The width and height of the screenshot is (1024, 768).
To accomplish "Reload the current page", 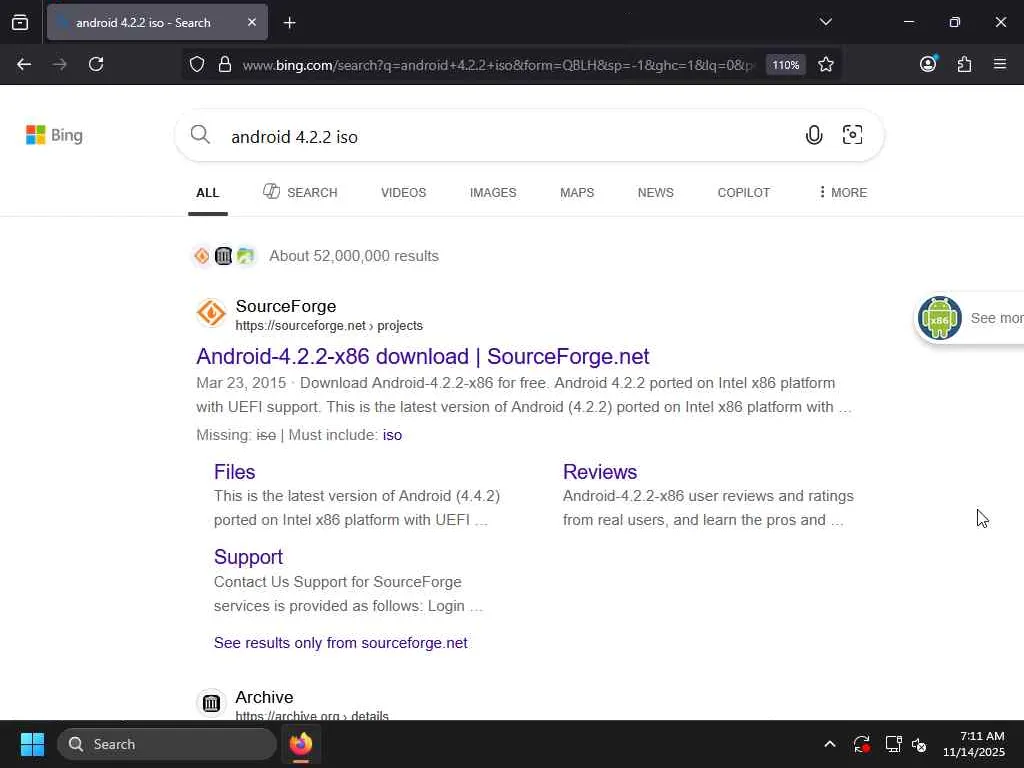I will pyautogui.click(x=96, y=64).
